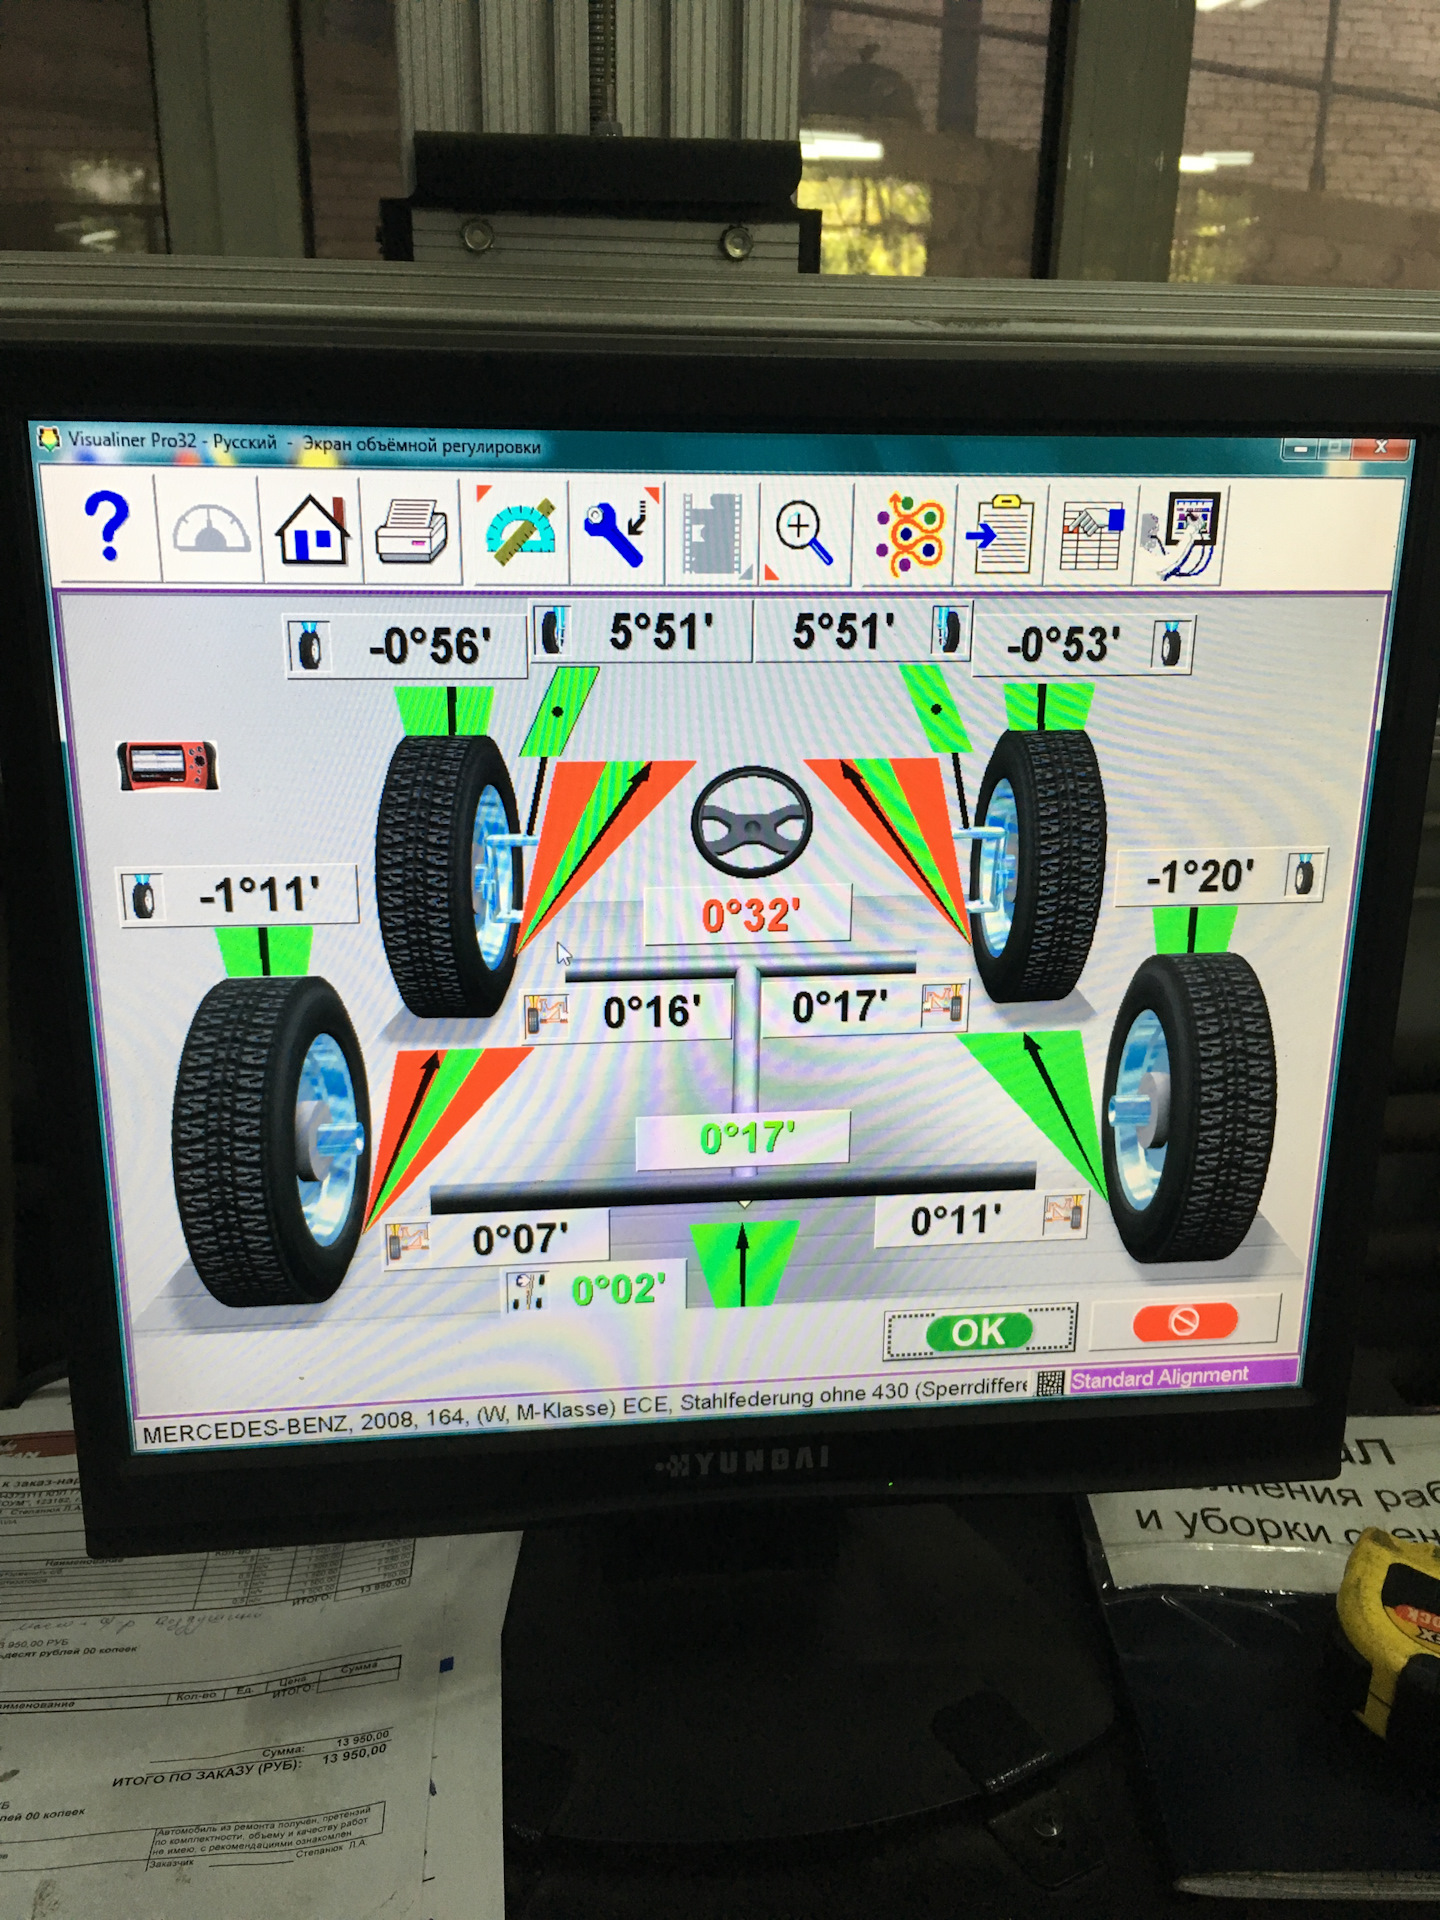Go to the Home screen icon

click(x=312, y=530)
